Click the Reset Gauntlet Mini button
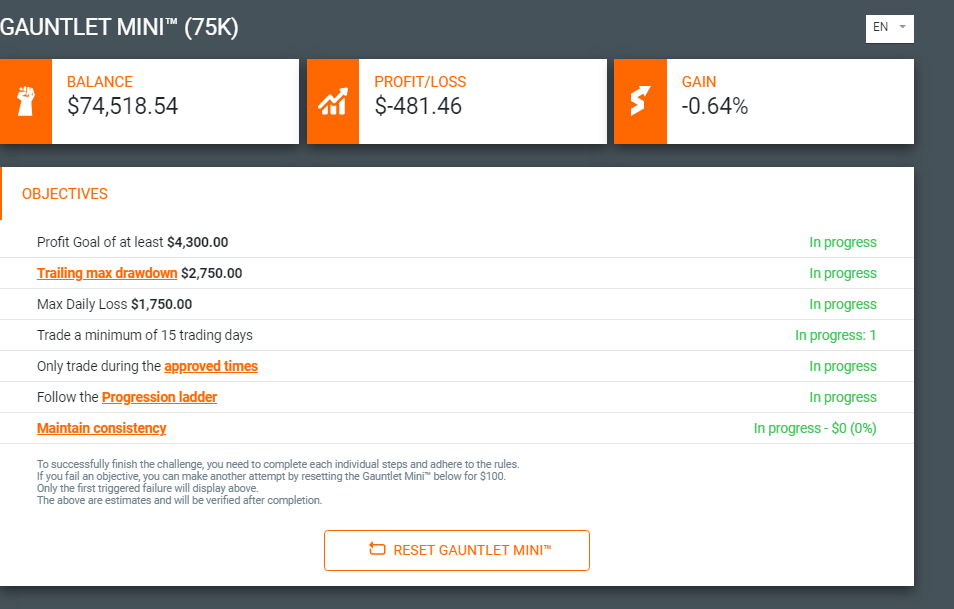Image resolution: width=954 pixels, height=609 pixels. 457,550
